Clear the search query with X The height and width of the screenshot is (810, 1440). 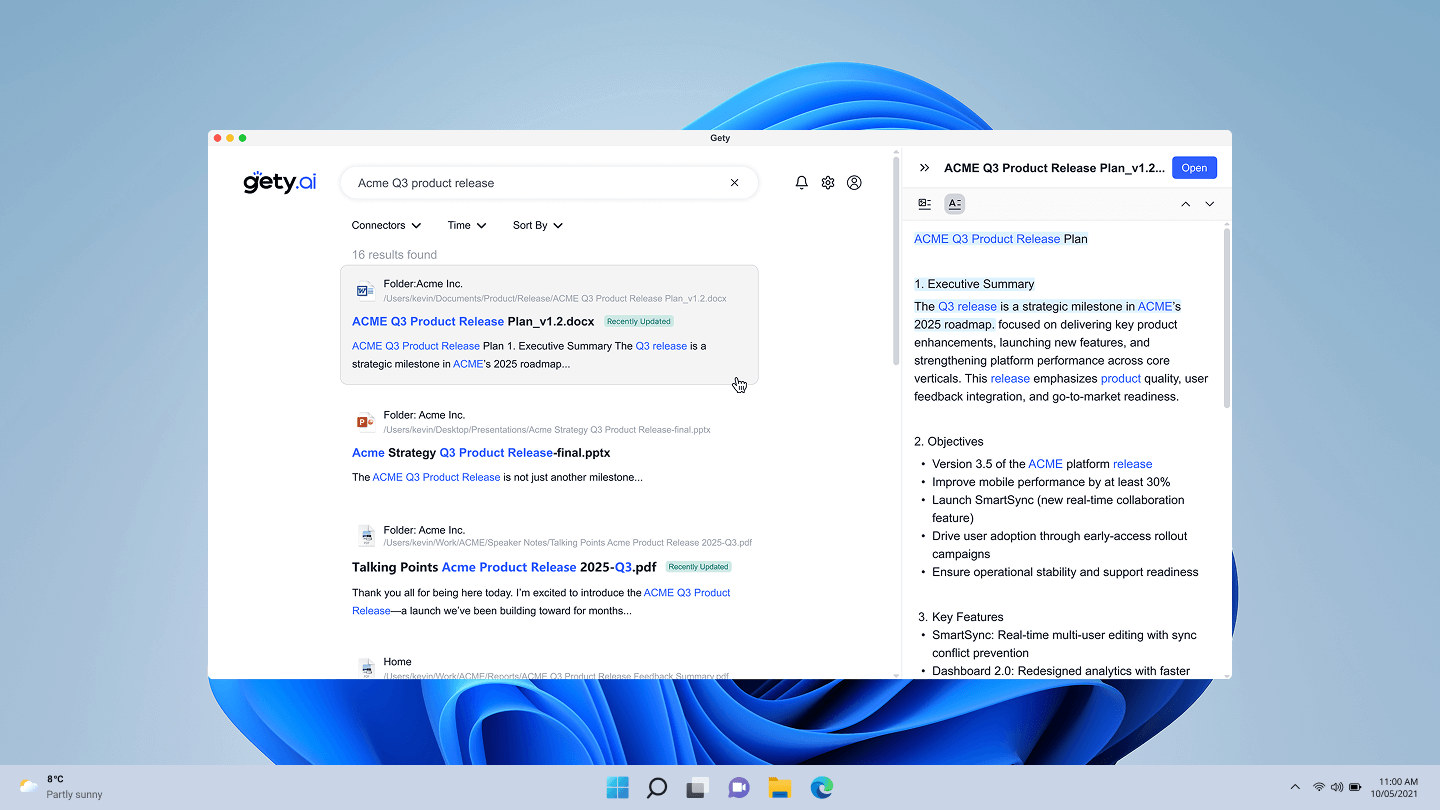(734, 183)
